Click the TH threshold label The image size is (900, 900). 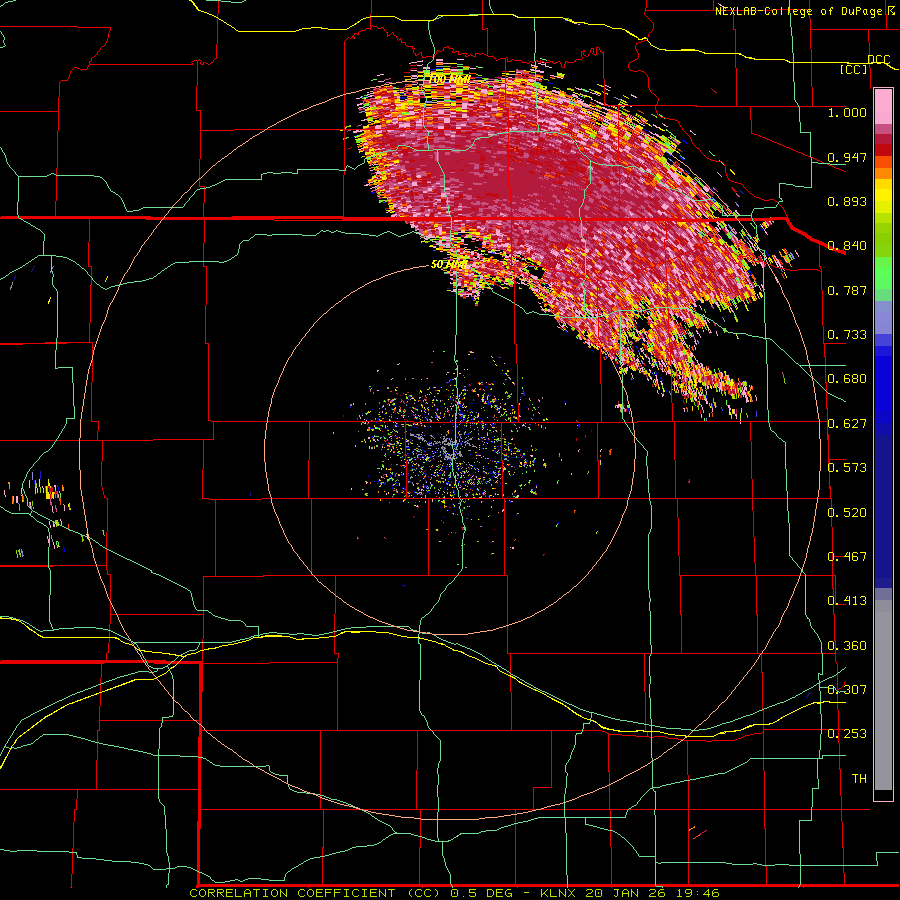point(859,778)
